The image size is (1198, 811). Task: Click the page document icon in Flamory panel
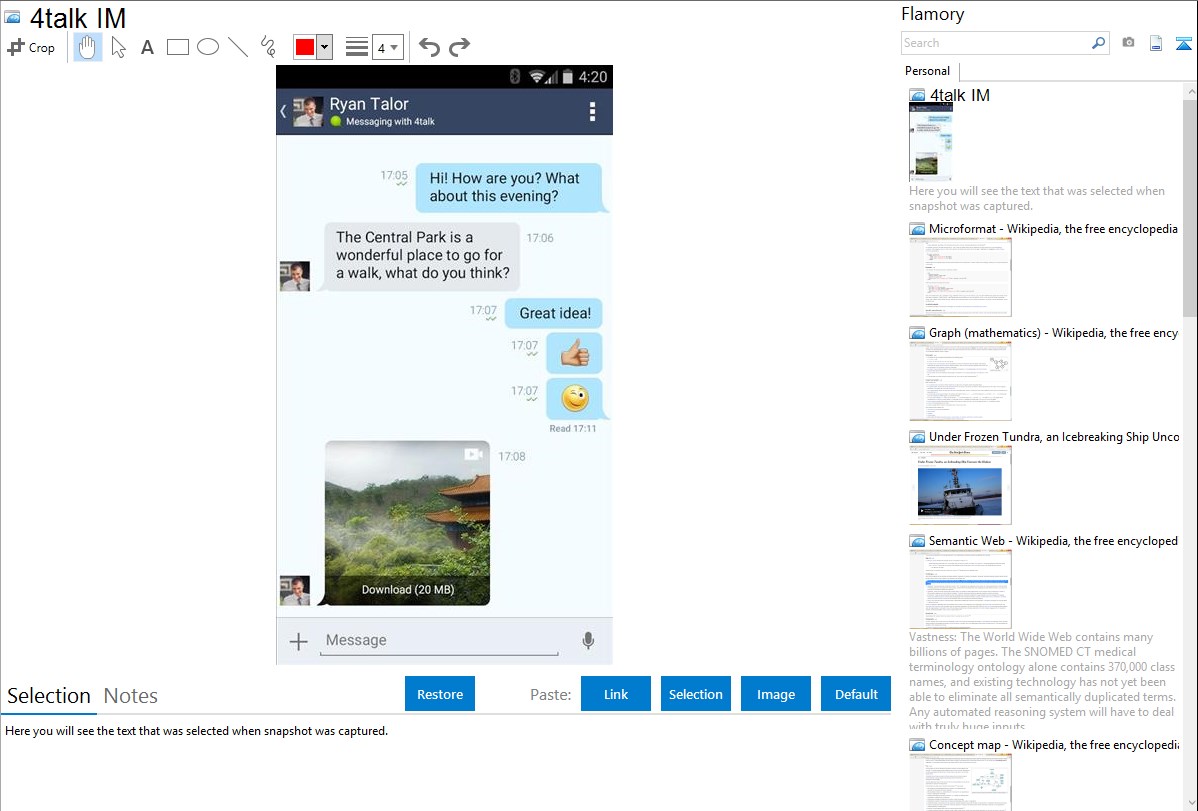coord(1156,43)
